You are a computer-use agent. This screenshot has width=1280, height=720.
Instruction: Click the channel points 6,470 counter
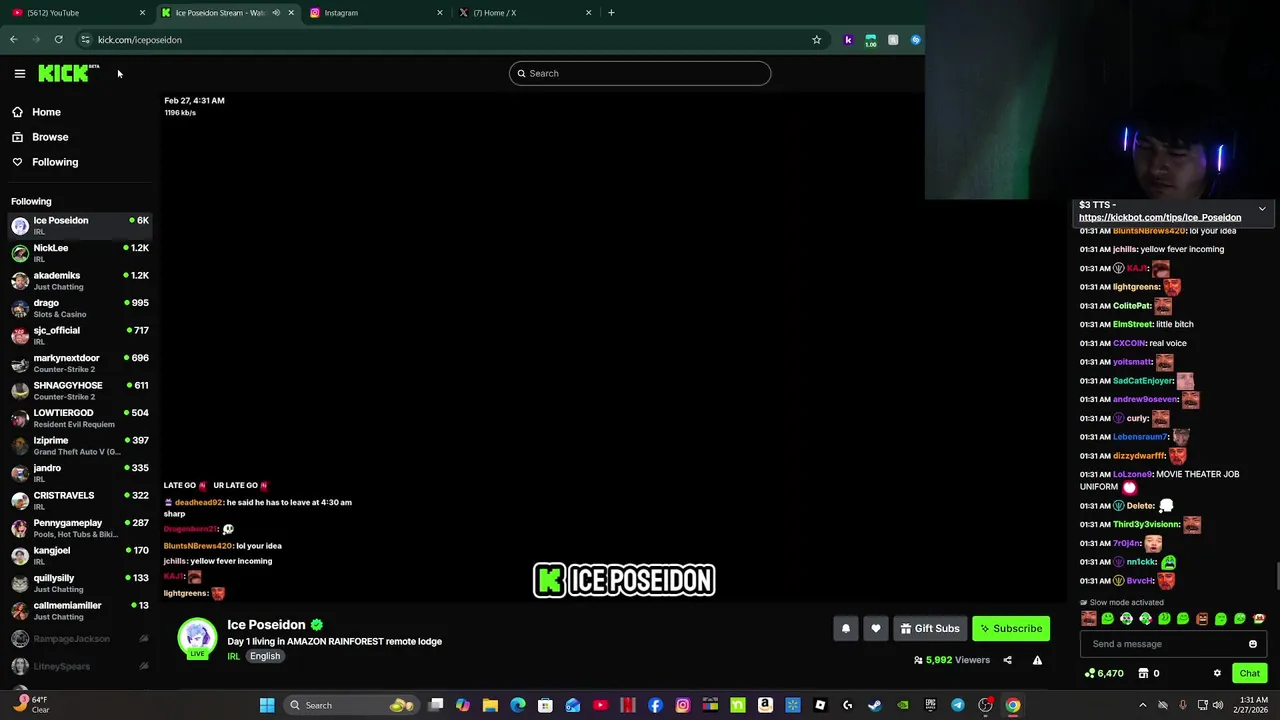(x=1104, y=673)
